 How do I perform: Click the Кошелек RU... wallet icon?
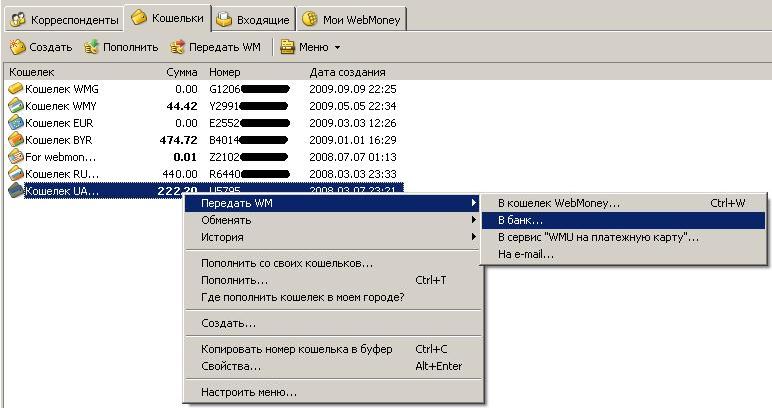[16, 174]
